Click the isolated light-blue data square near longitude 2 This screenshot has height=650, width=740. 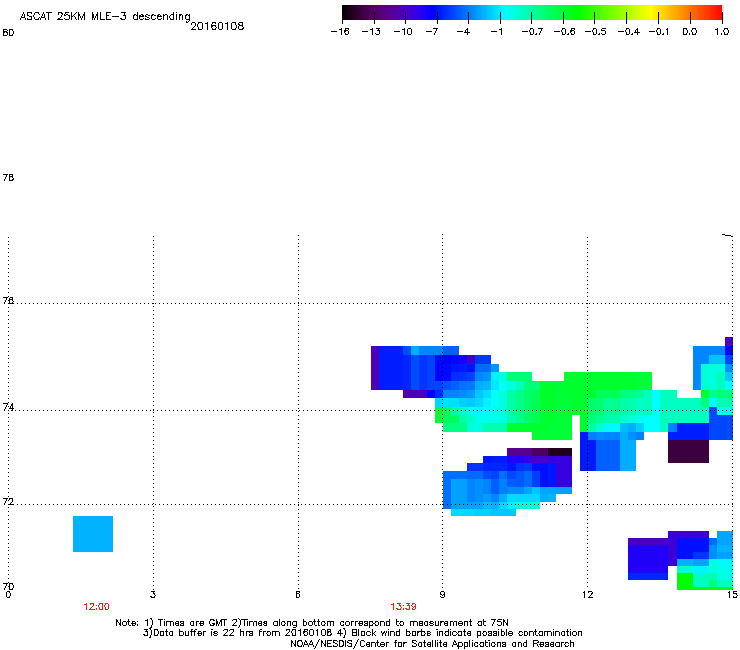click(93, 534)
